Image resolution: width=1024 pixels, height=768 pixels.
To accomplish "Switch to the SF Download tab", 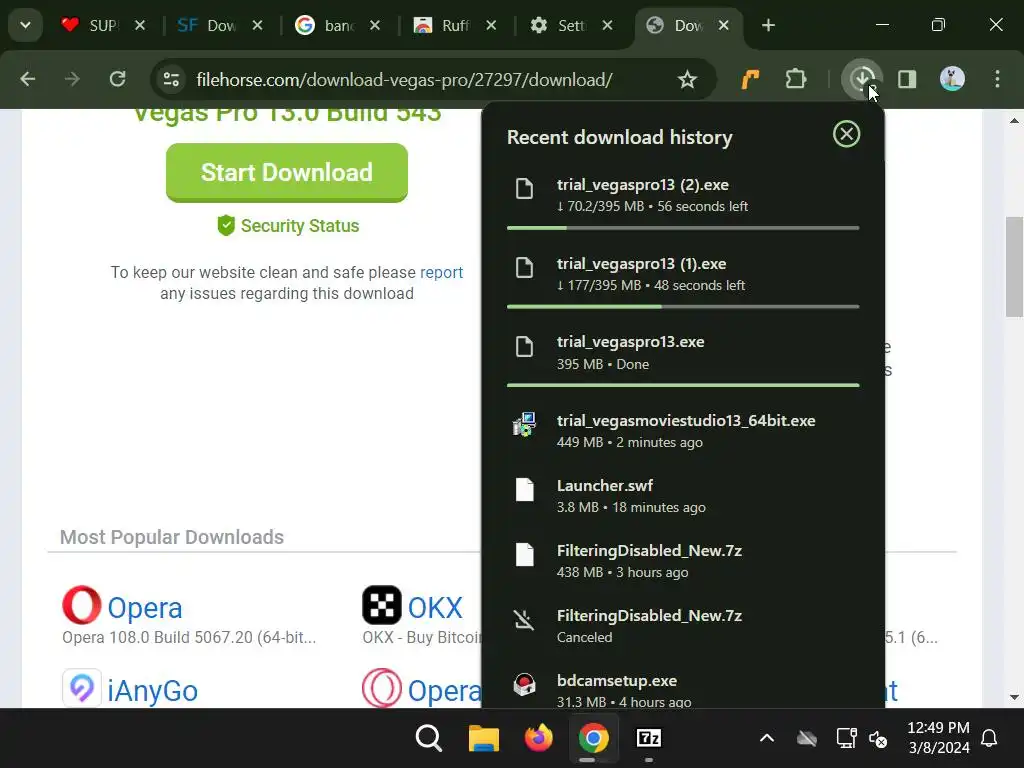I will click(x=206, y=25).
